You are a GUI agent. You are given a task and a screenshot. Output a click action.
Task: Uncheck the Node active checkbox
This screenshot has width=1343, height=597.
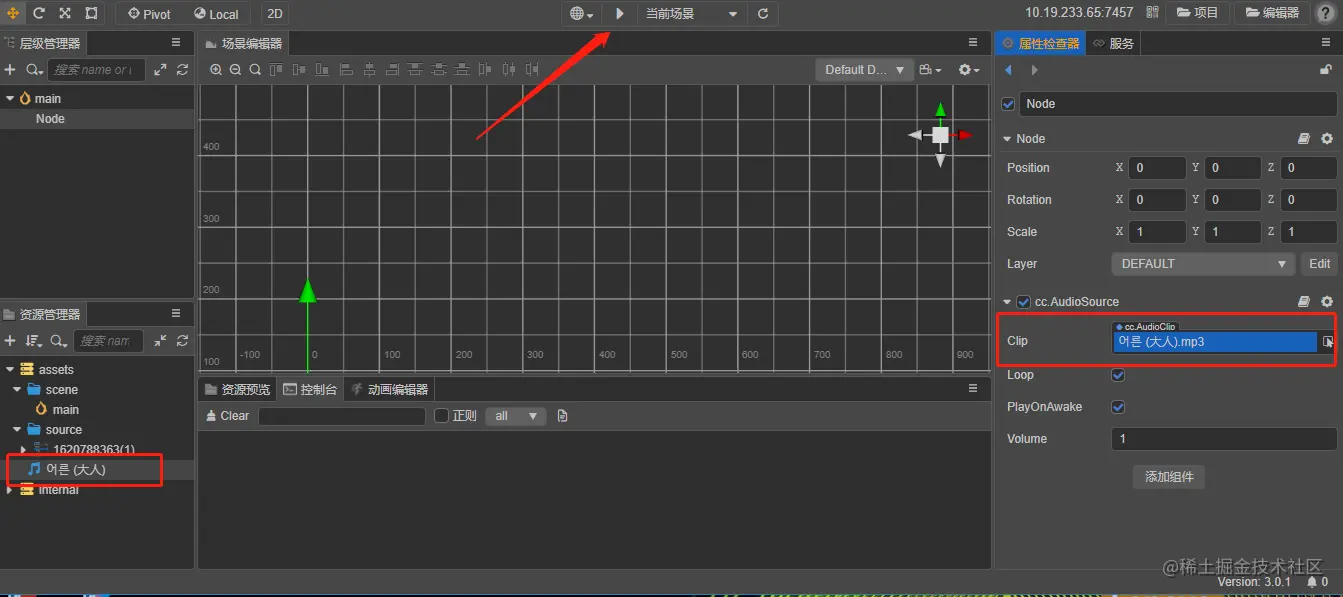1008,104
